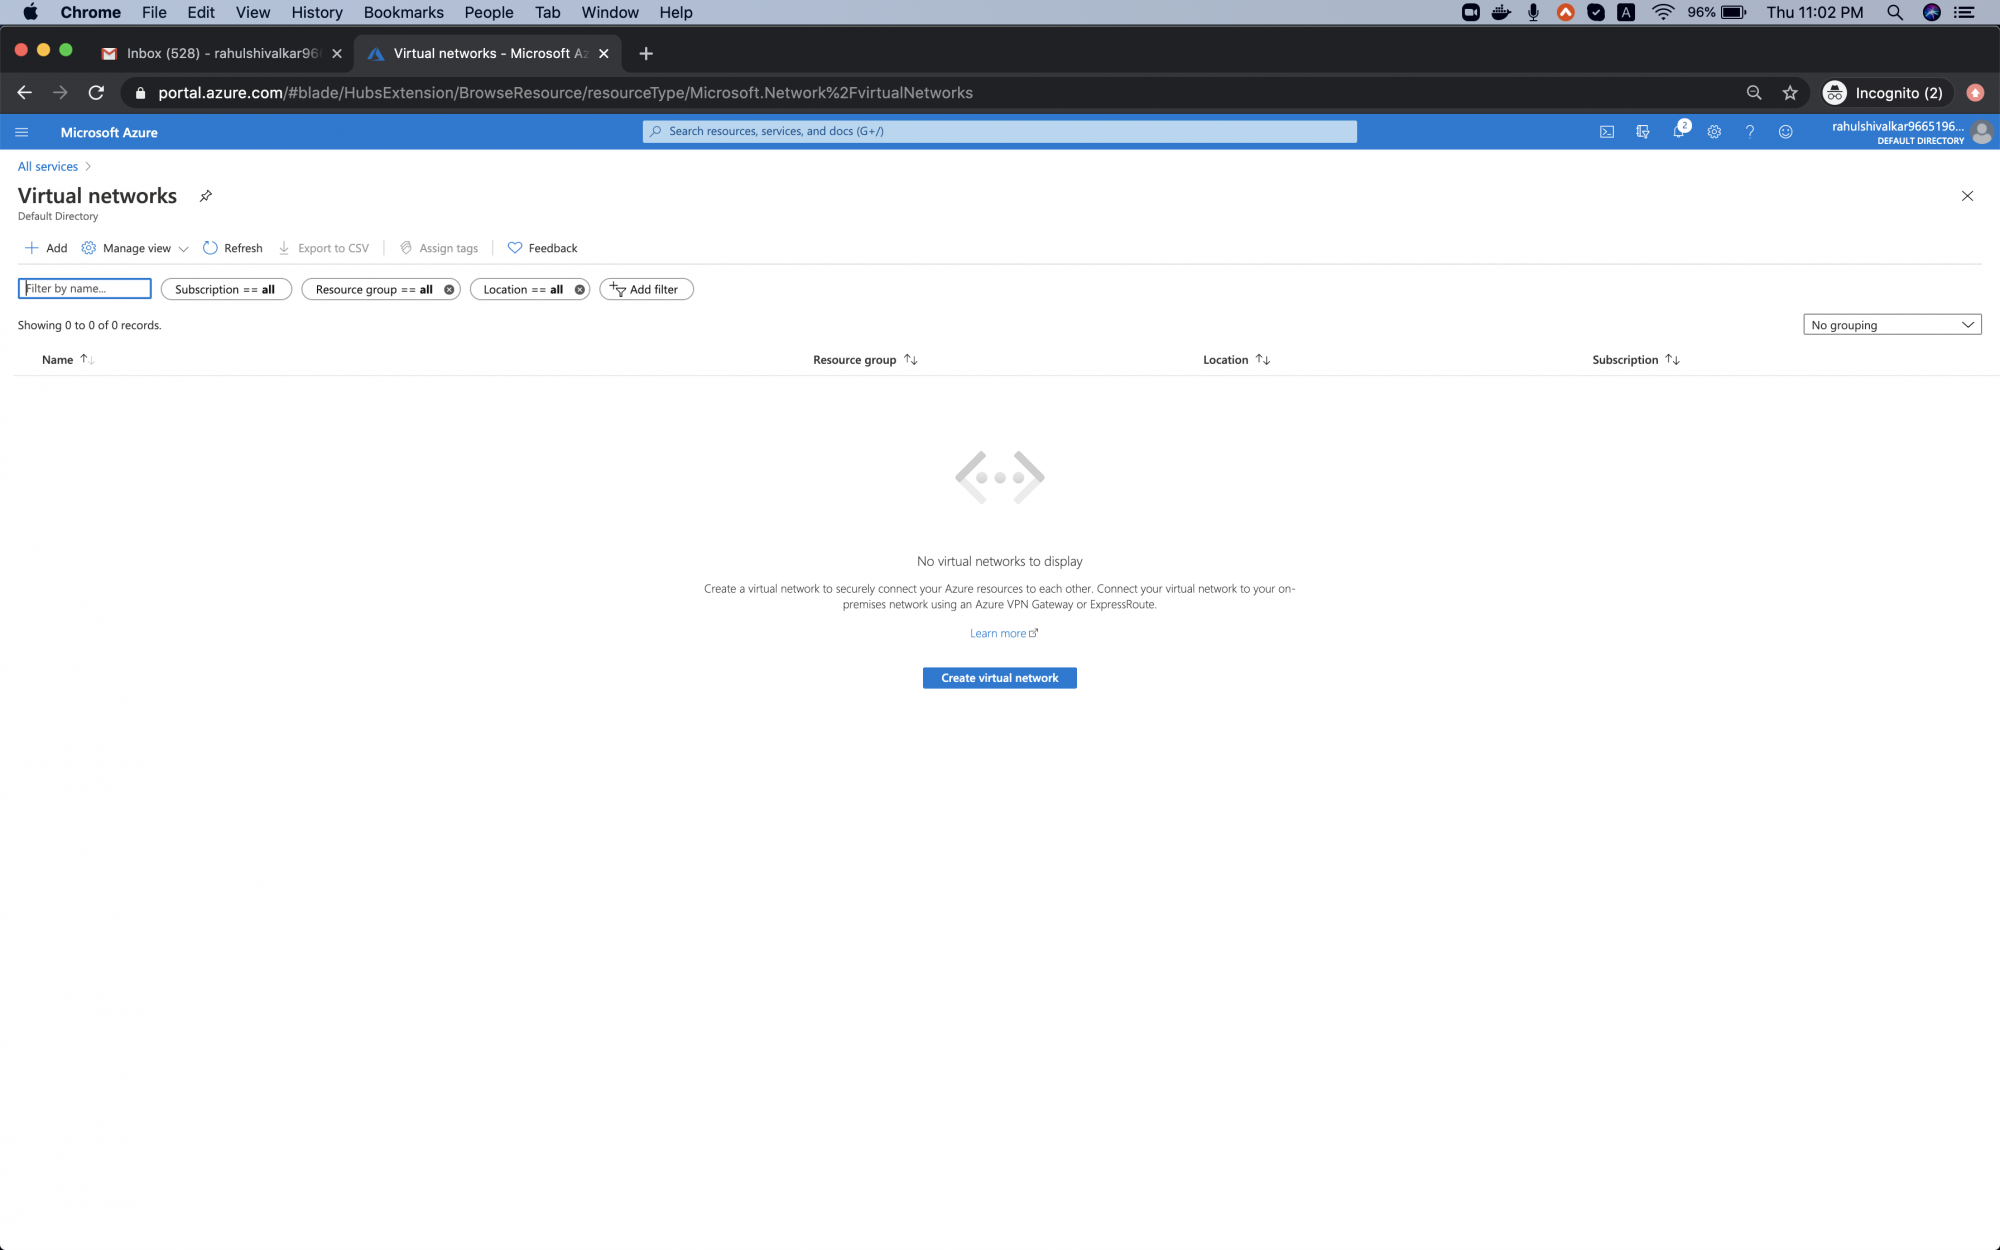Screen dimensions: 2000x1250
Task: Sort the table by the Name column
Action: pos(66,359)
